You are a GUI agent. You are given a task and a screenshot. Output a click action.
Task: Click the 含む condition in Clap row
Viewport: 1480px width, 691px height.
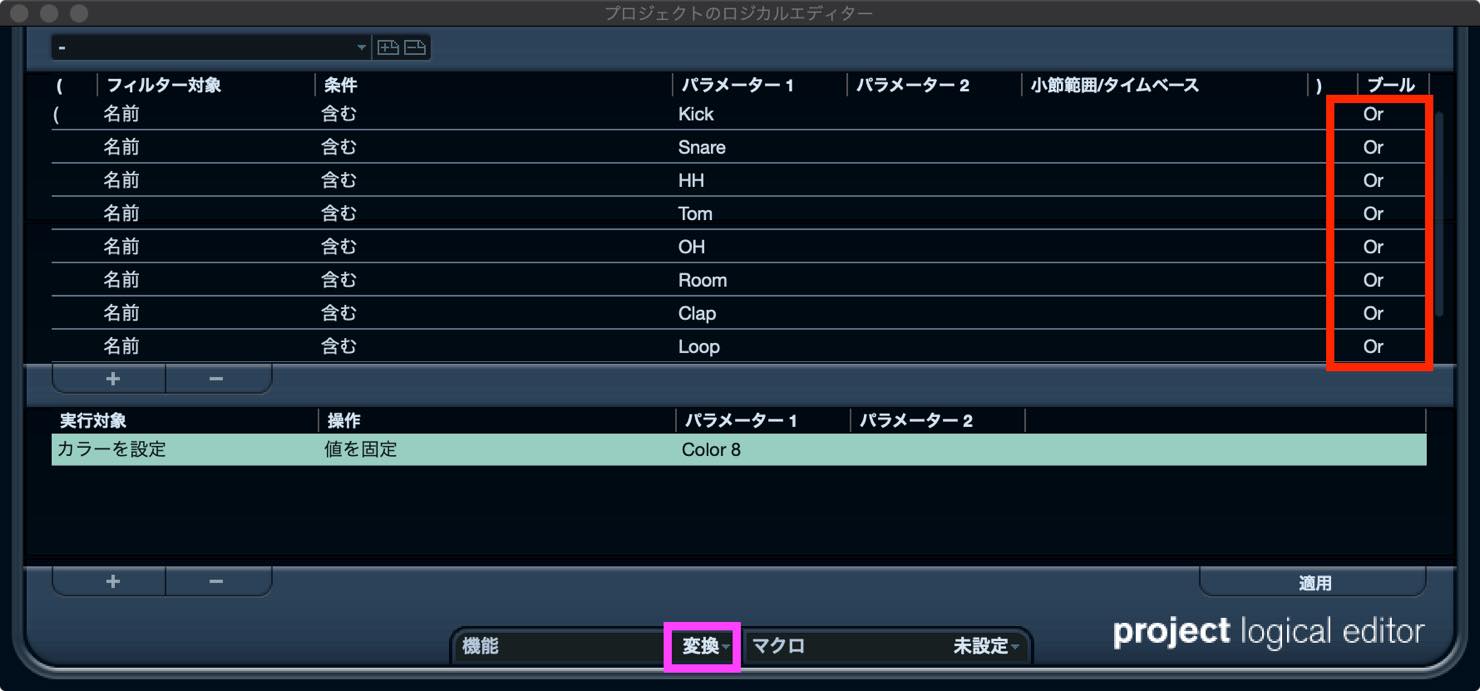(x=339, y=313)
